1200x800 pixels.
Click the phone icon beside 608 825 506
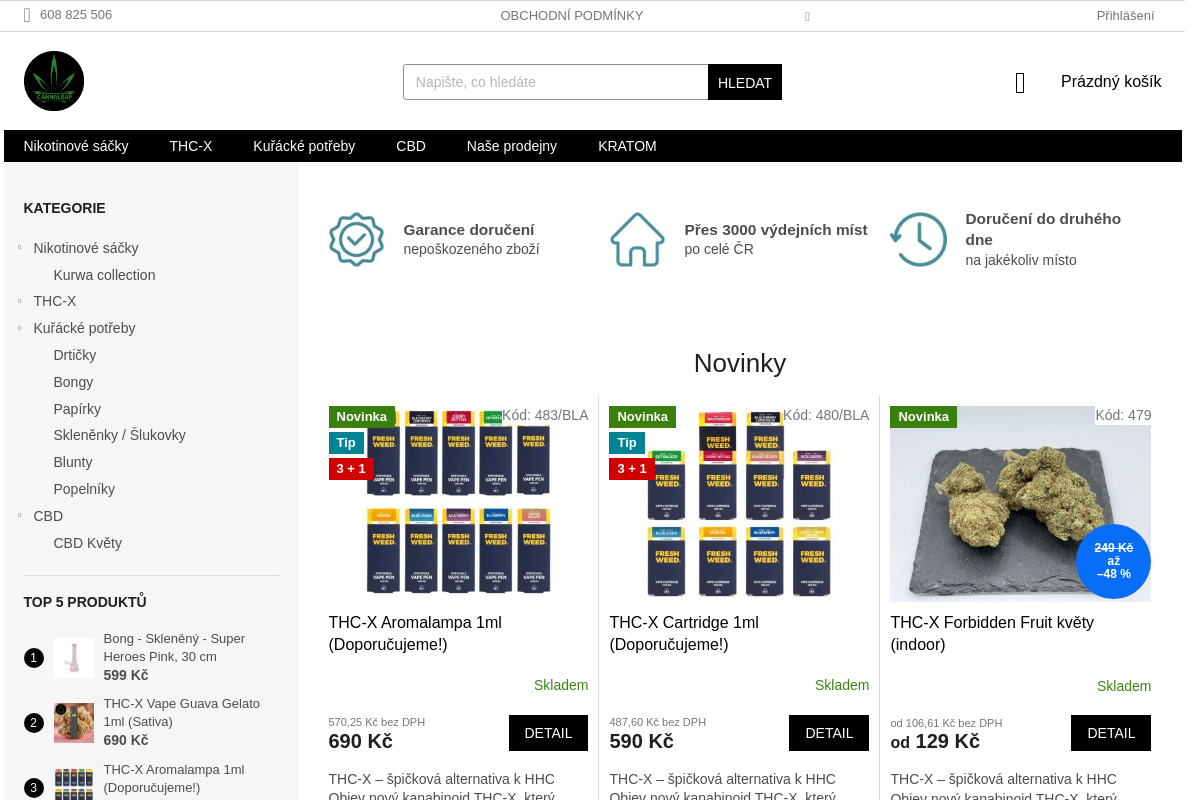27,15
